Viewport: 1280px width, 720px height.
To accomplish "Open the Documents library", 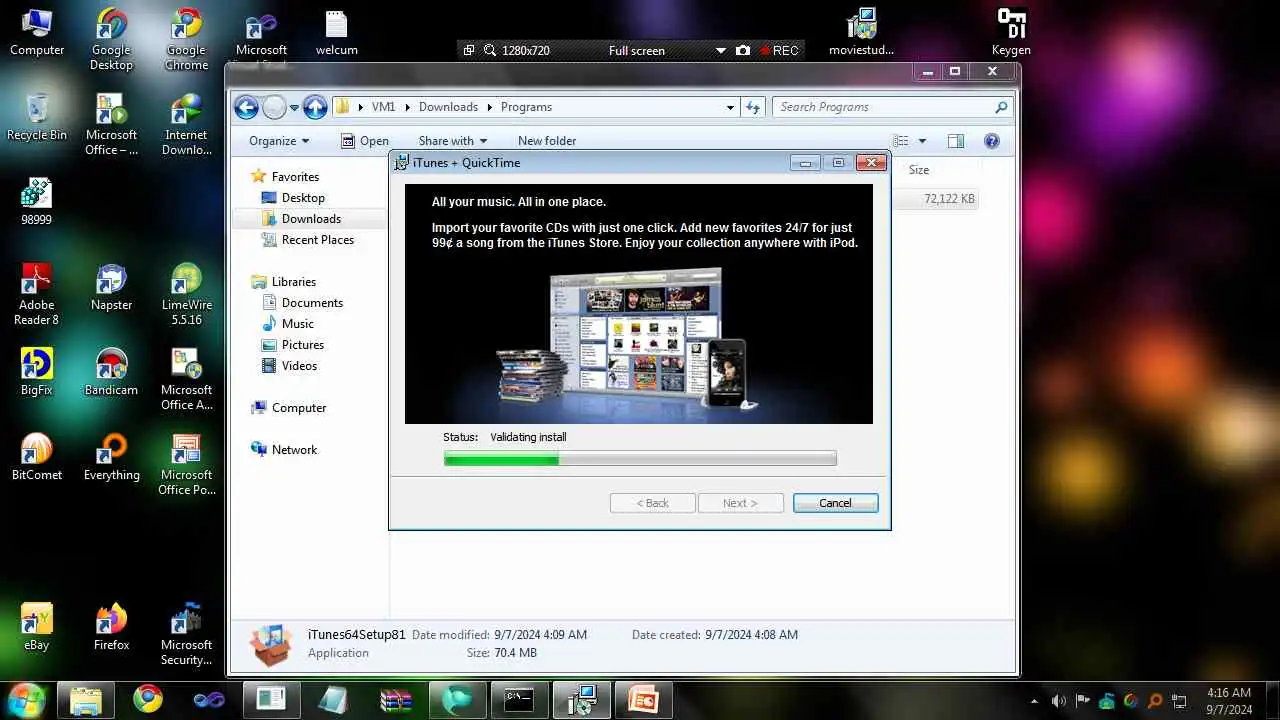I will (x=302, y=303).
